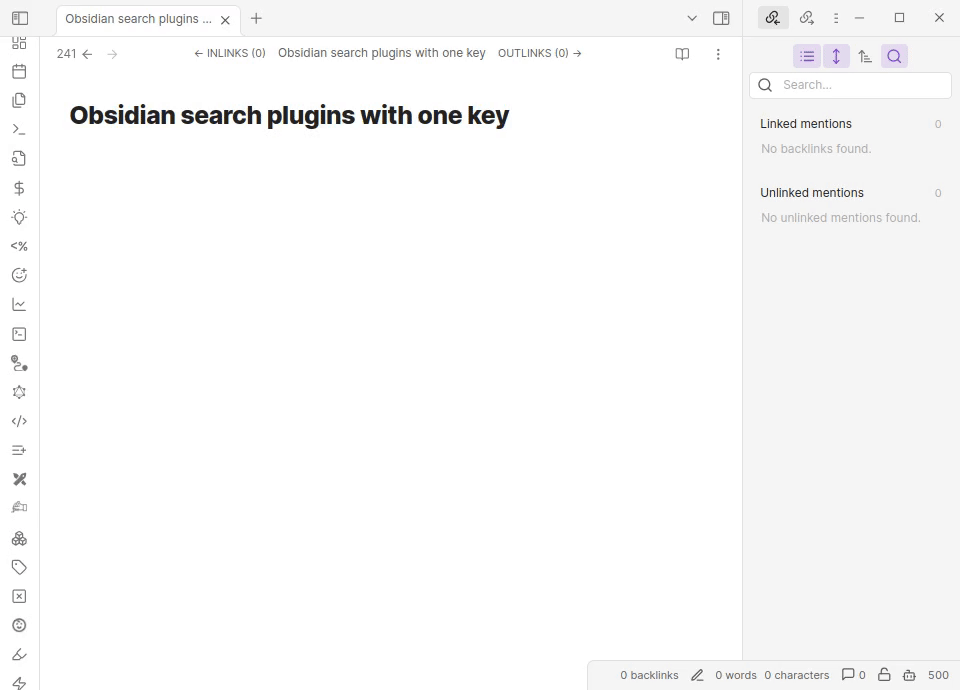Switch to the backlinks sidebar tab
The image size is (960, 690).
(773, 18)
